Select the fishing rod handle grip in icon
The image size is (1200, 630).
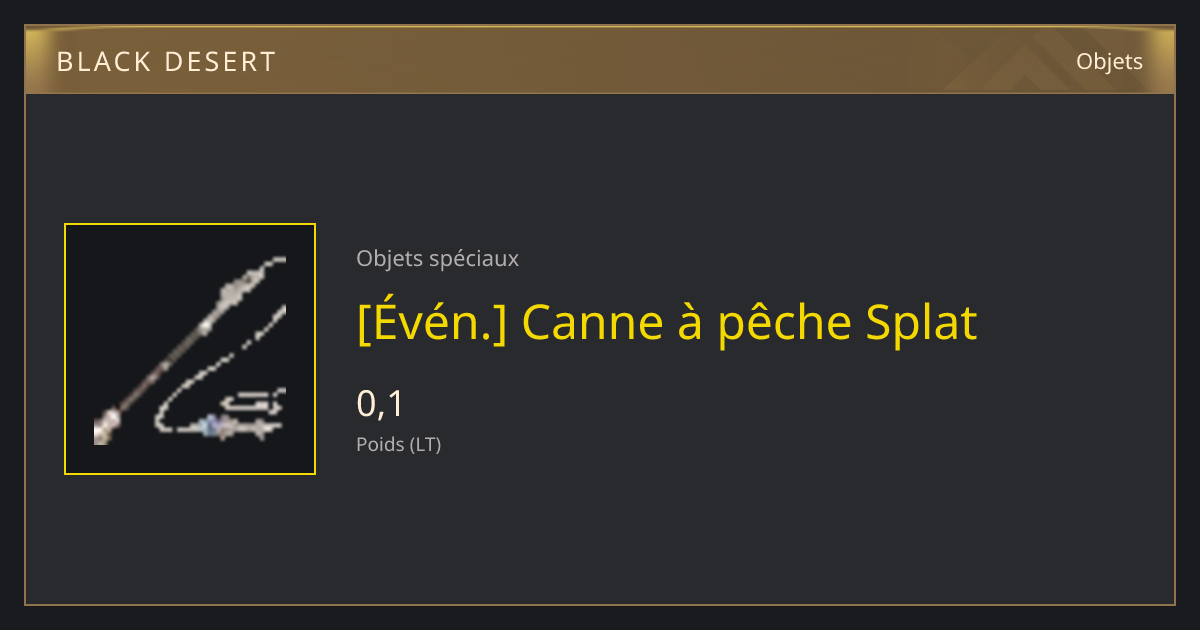click(105, 428)
